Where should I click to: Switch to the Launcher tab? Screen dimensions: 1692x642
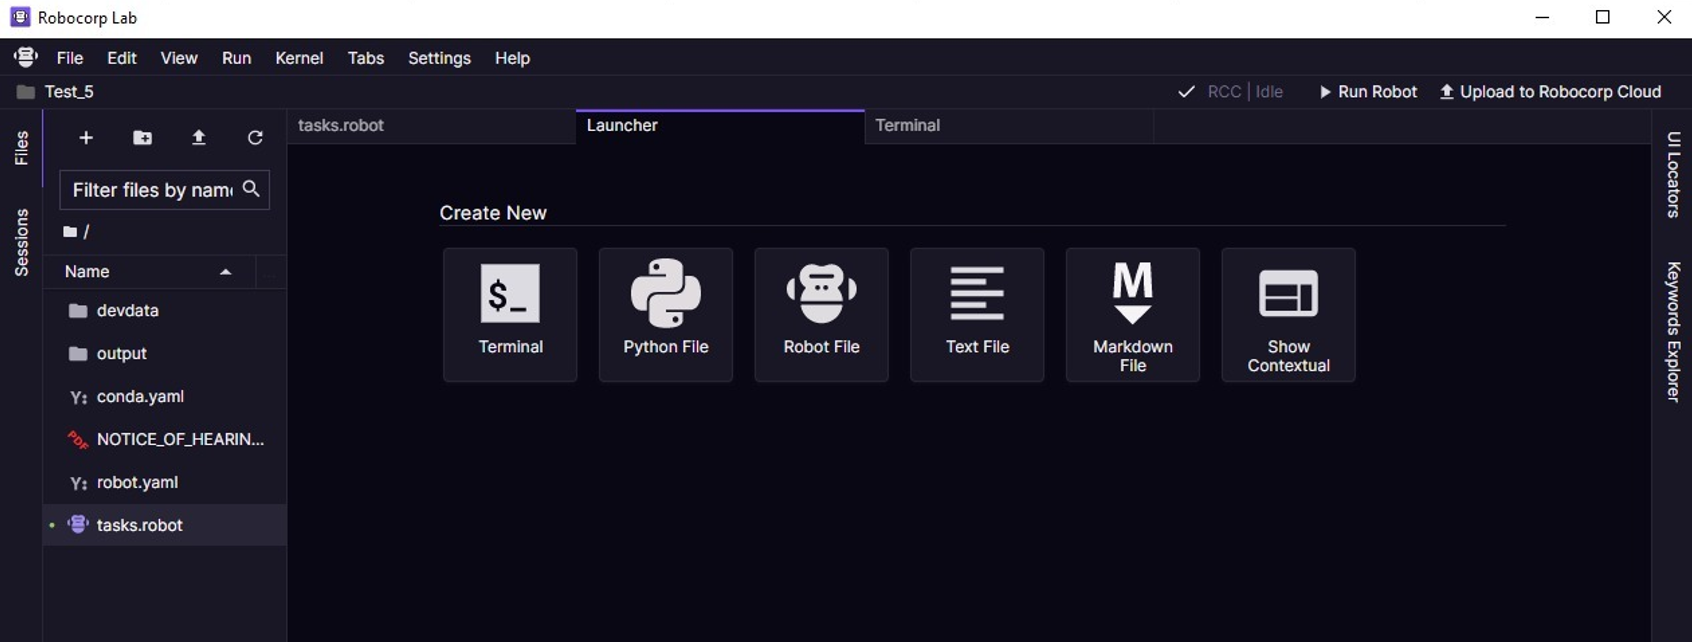[720, 126]
